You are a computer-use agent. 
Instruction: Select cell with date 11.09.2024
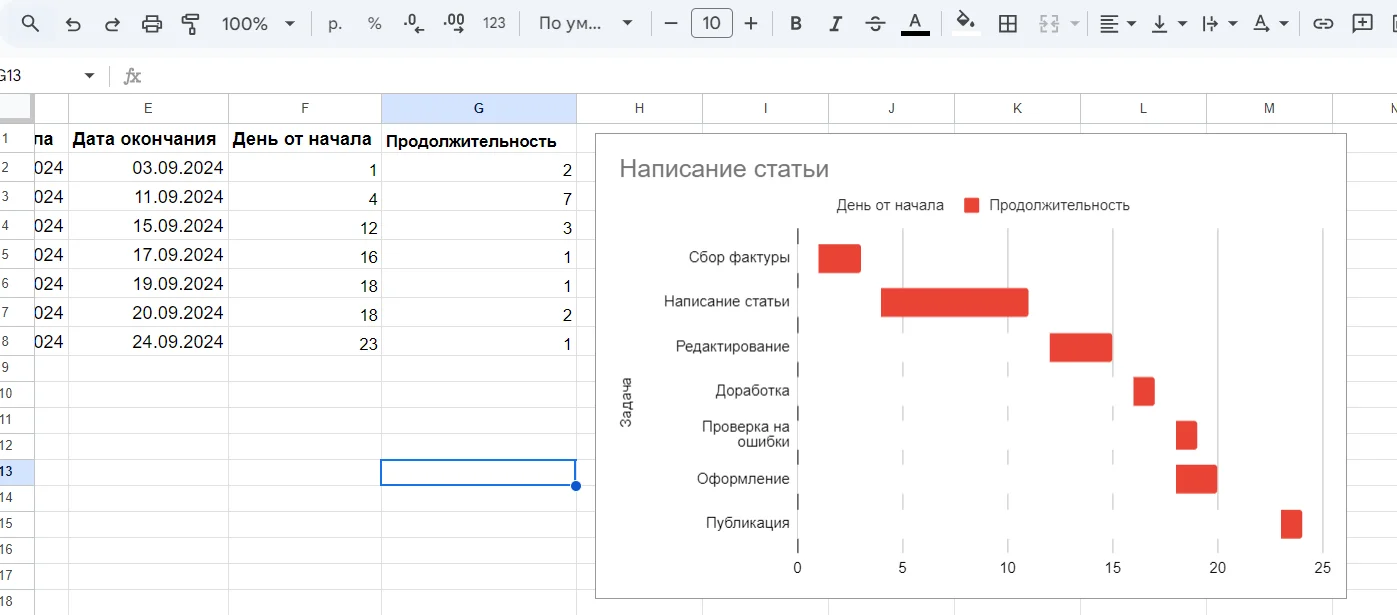(x=148, y=197)
